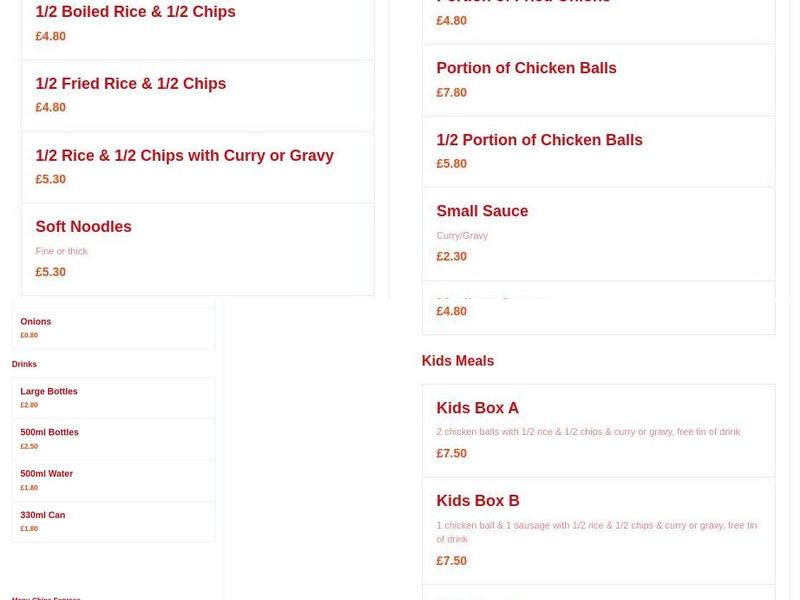The height and width of the screenshot is (600, 800).
Task: Select Large Bottles under Drinks
Action: 49,391
